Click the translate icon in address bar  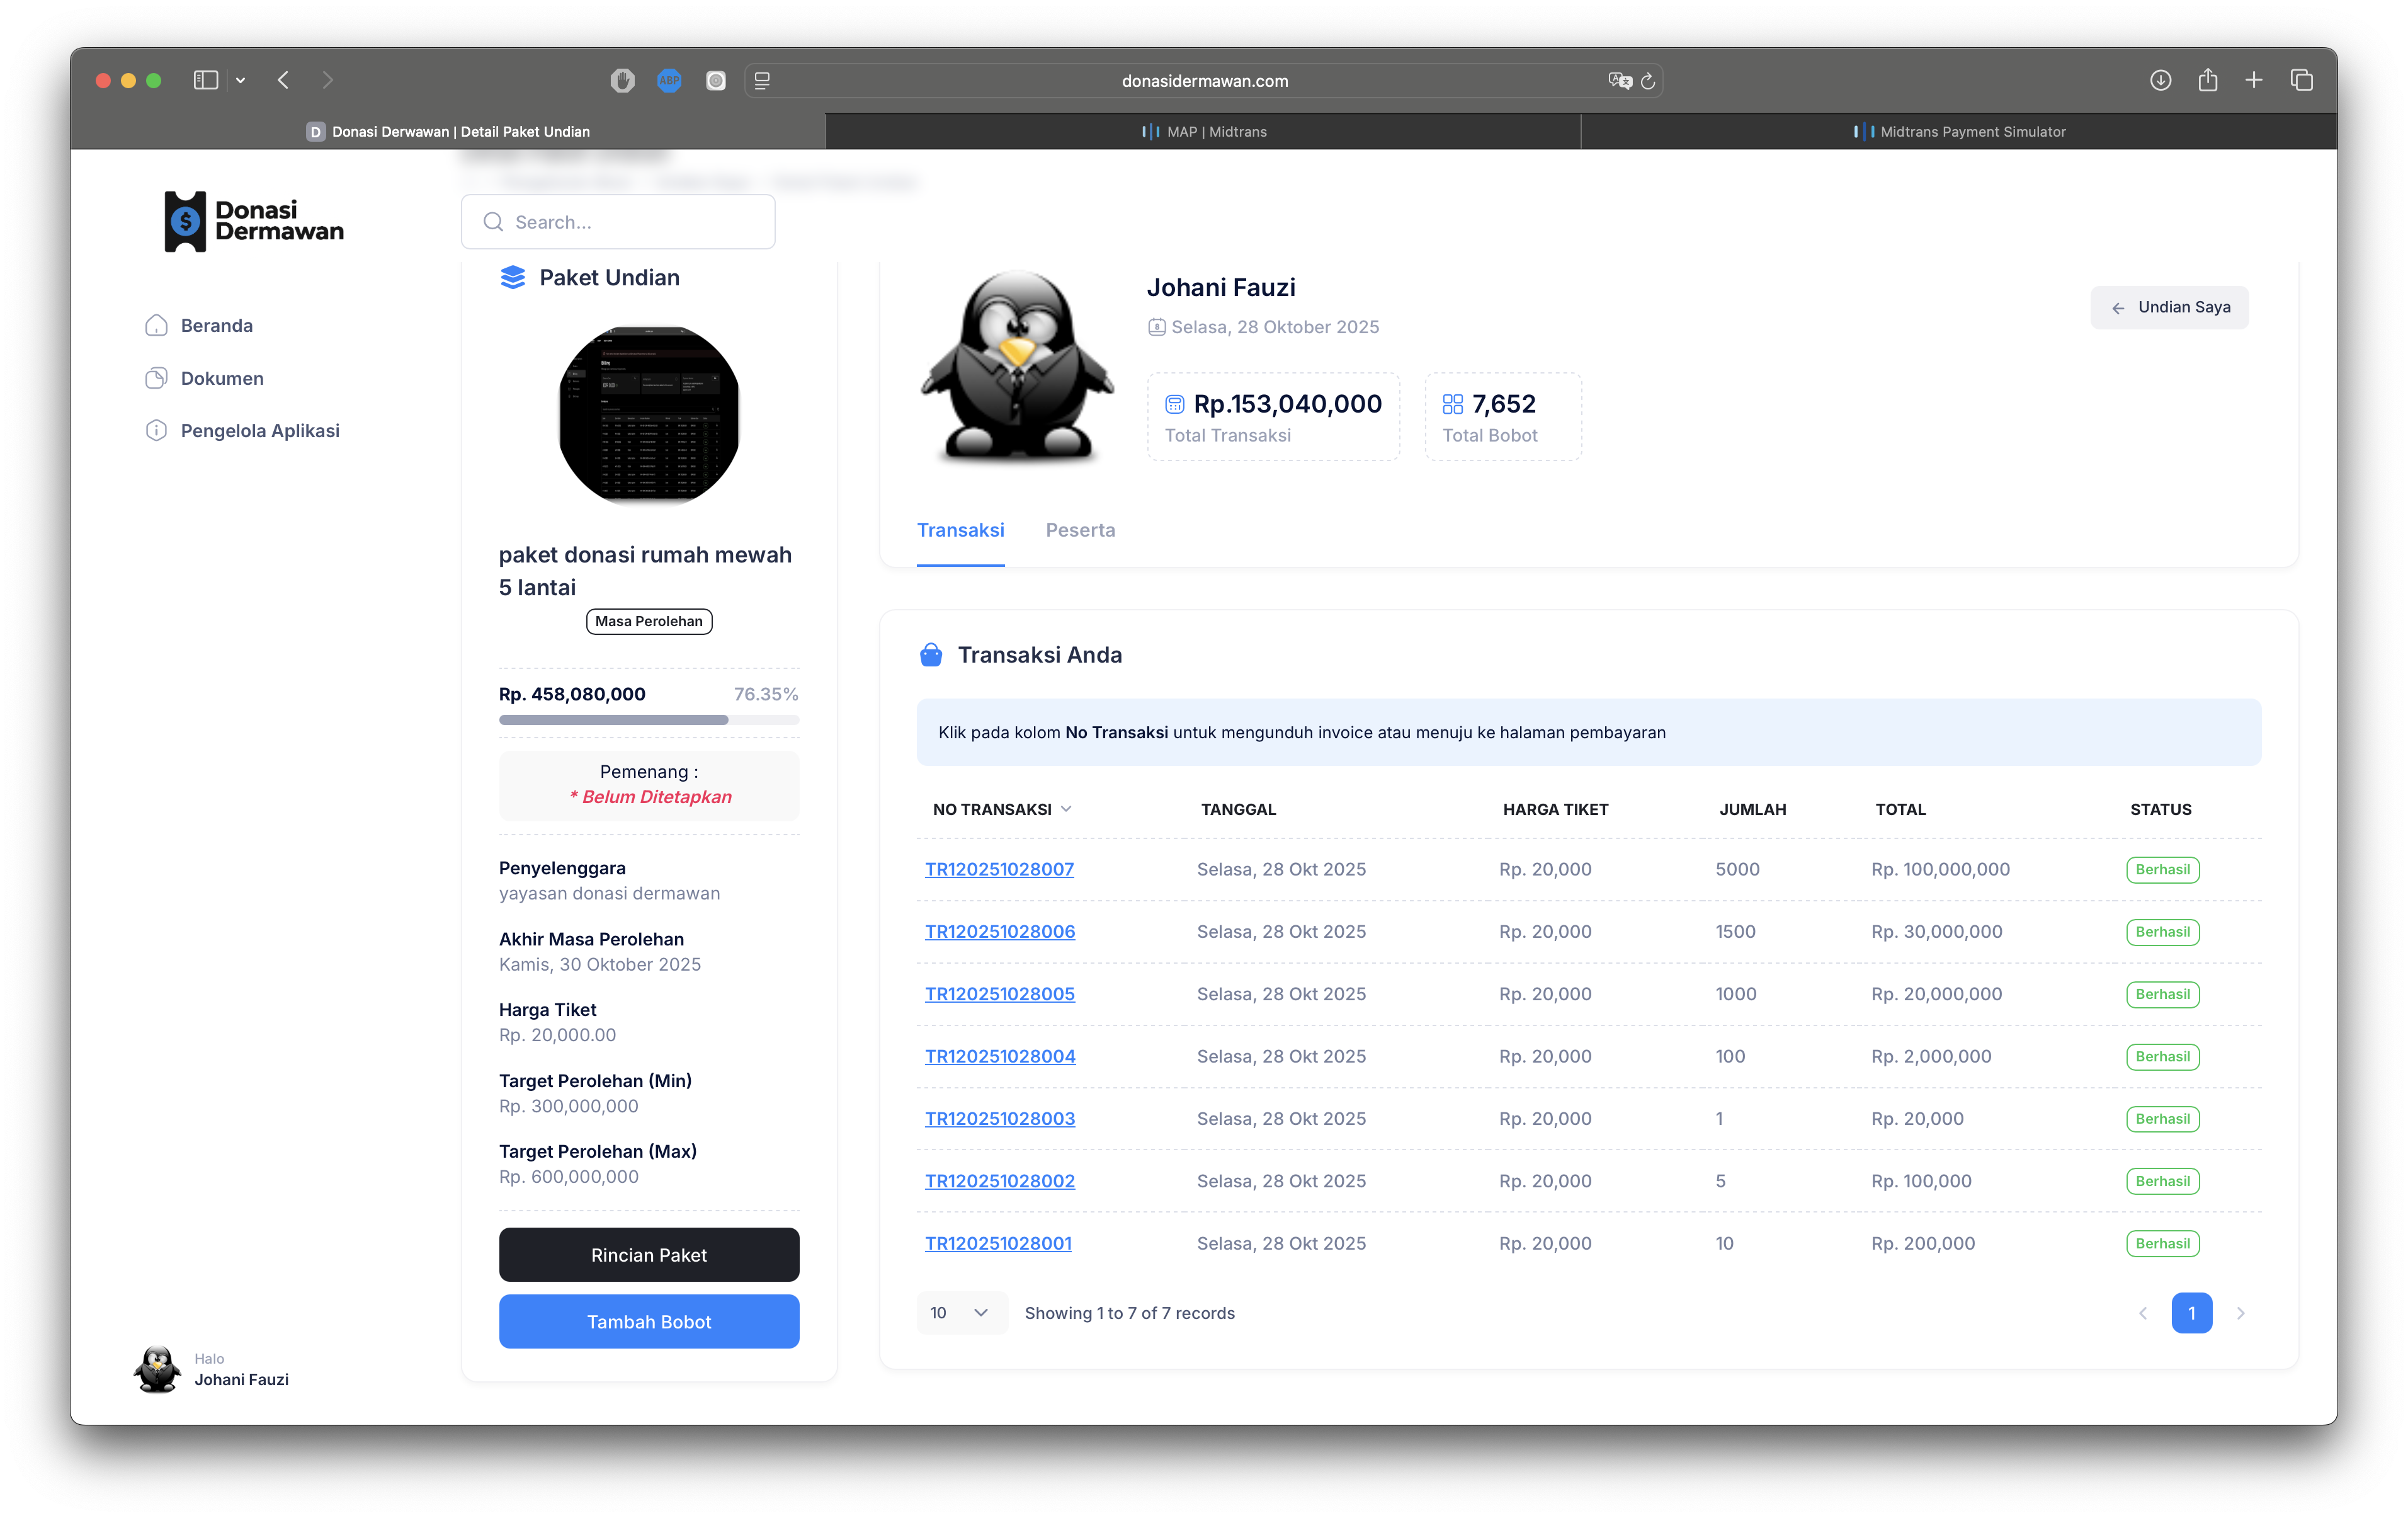click(x=1619, y=81)
